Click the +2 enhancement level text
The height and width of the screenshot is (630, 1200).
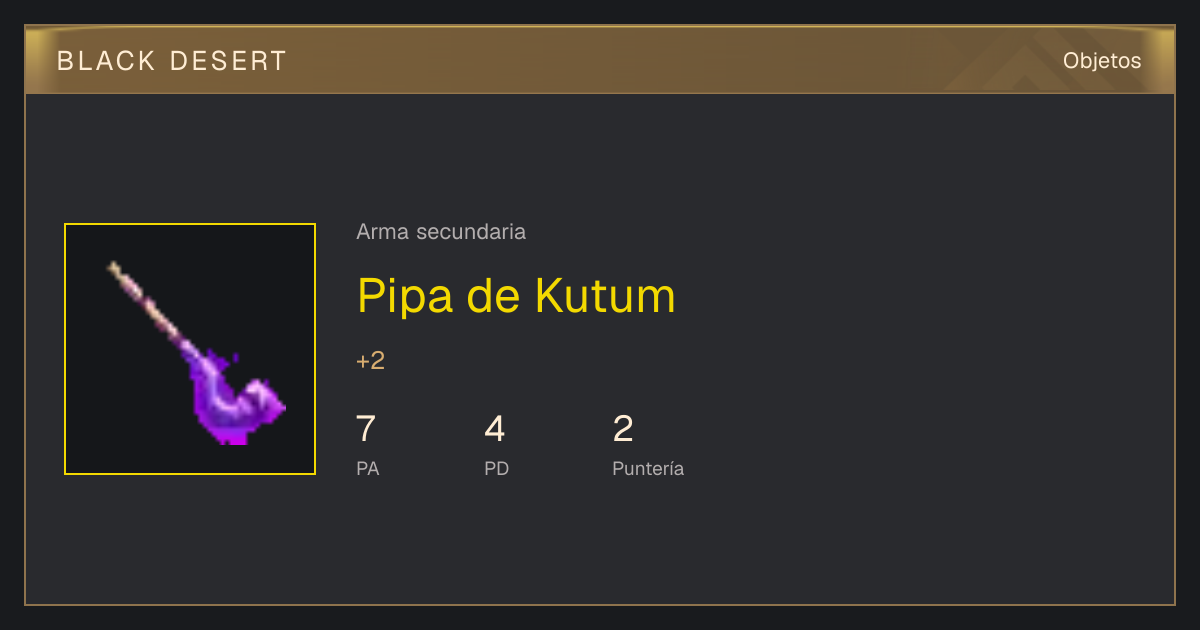click(x=370, y=361)
